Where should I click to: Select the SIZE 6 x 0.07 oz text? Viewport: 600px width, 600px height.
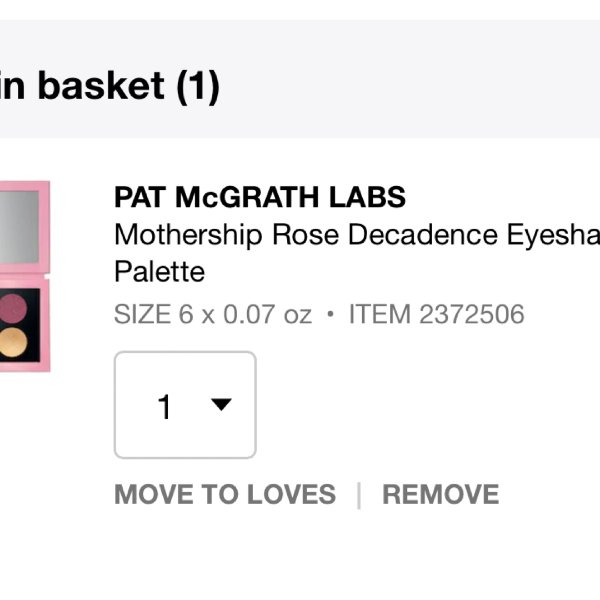[x=213, y=314]
